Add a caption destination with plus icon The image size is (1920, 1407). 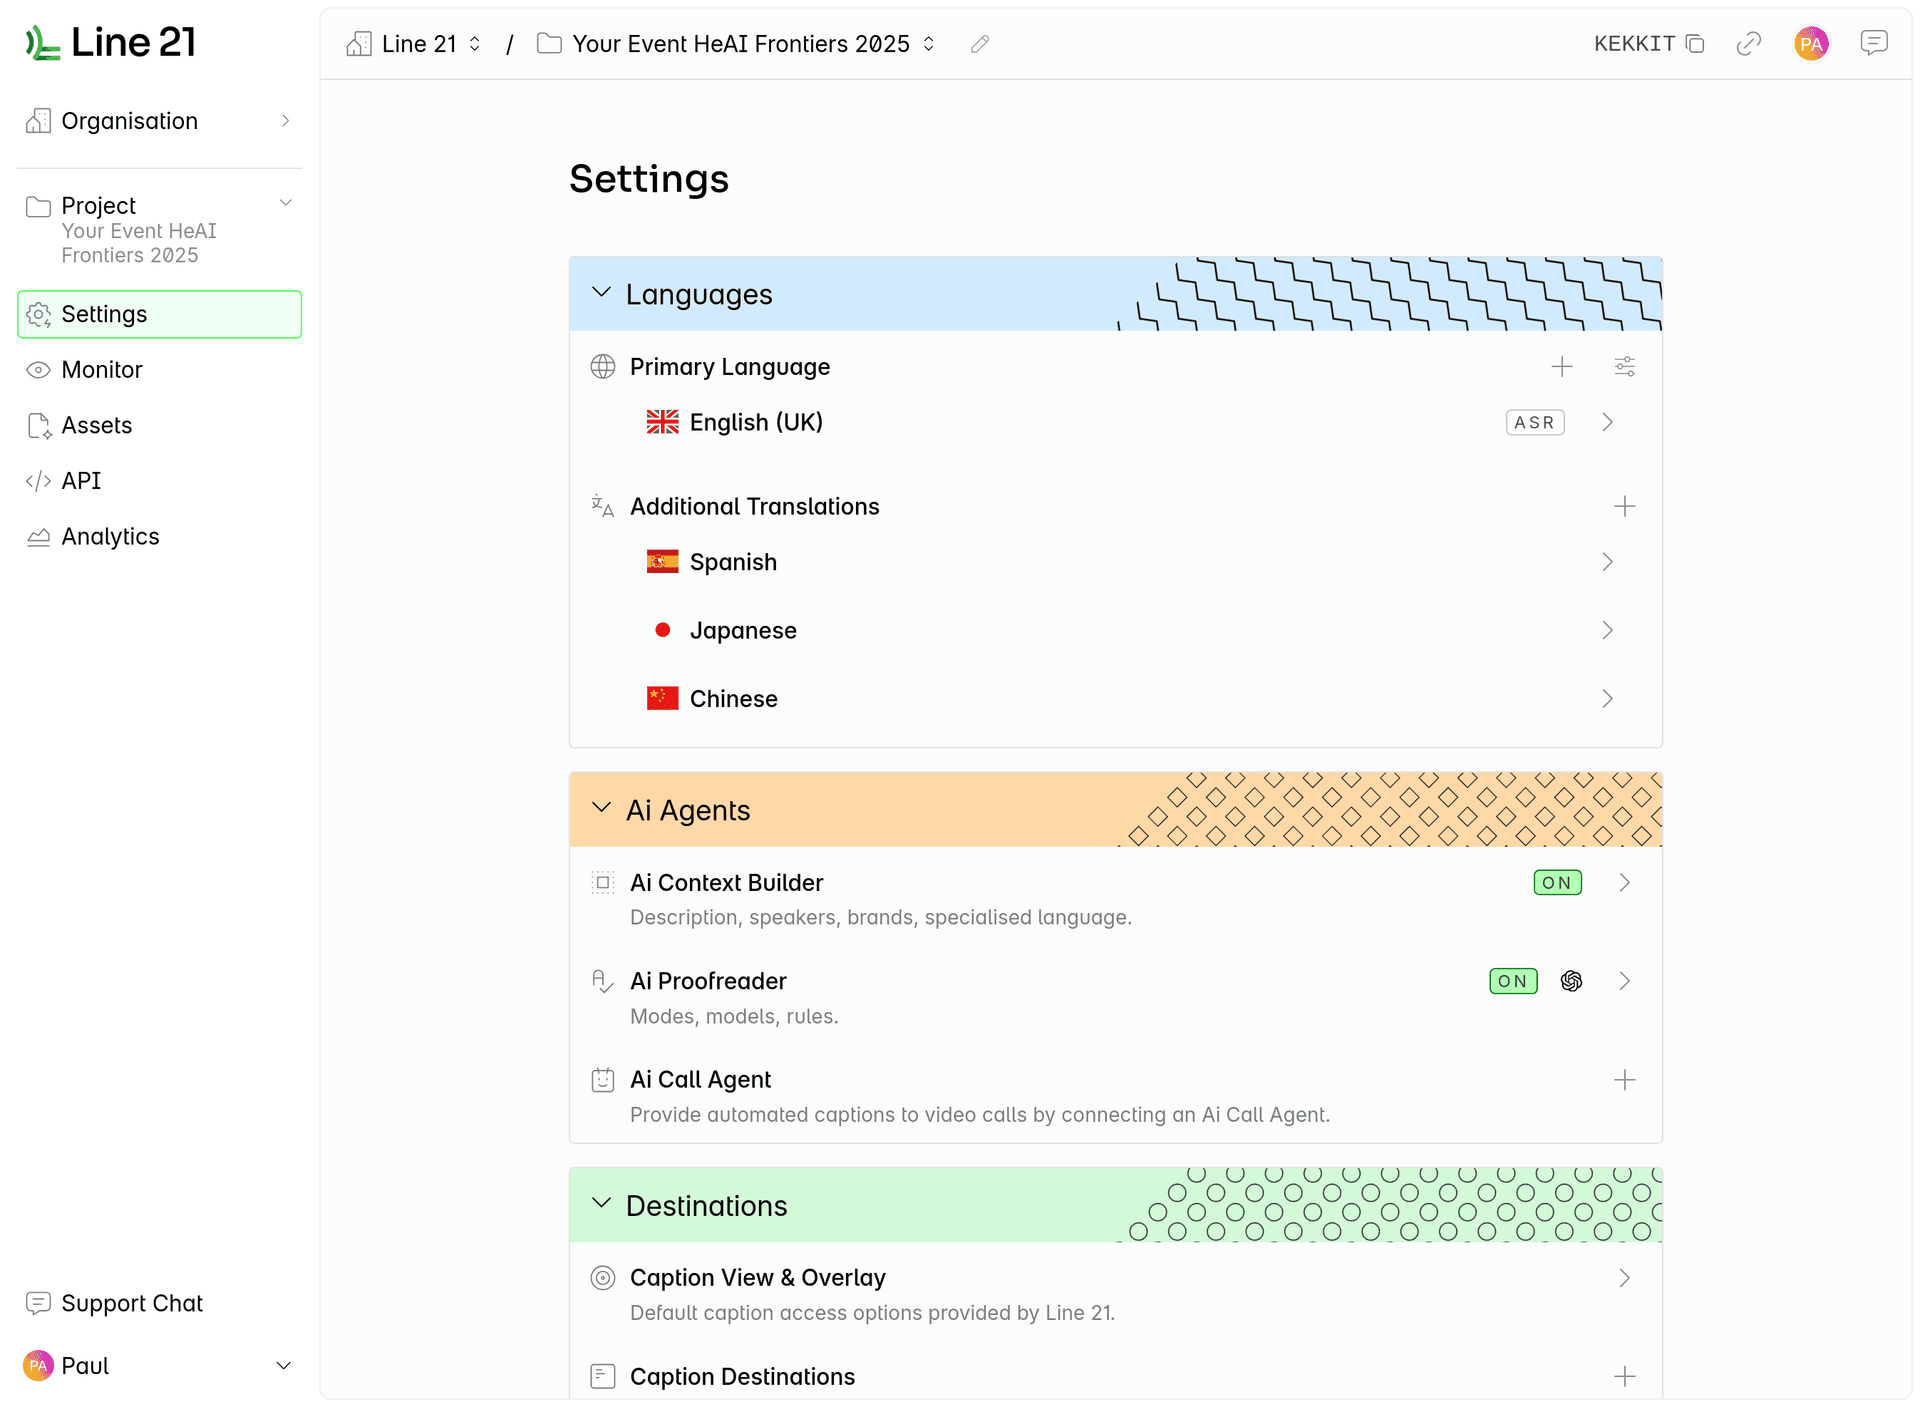(1625, 1377)
